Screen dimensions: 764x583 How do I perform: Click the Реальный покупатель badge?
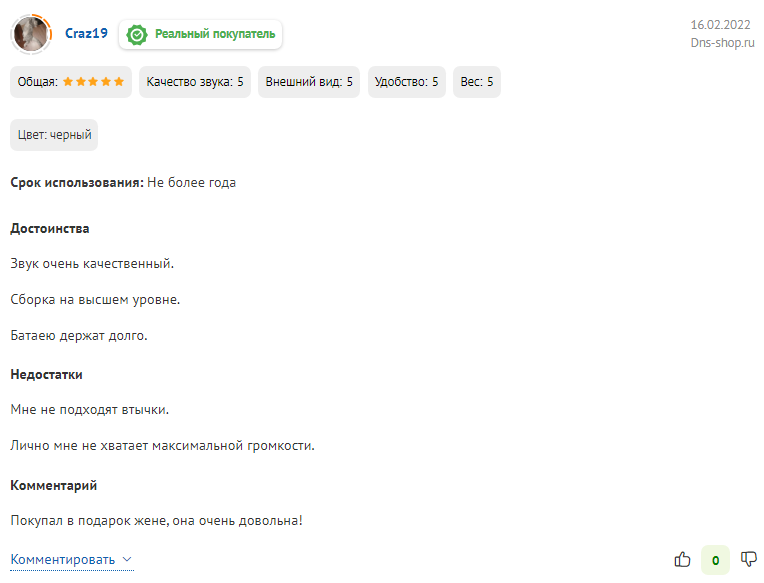[200, 35]
